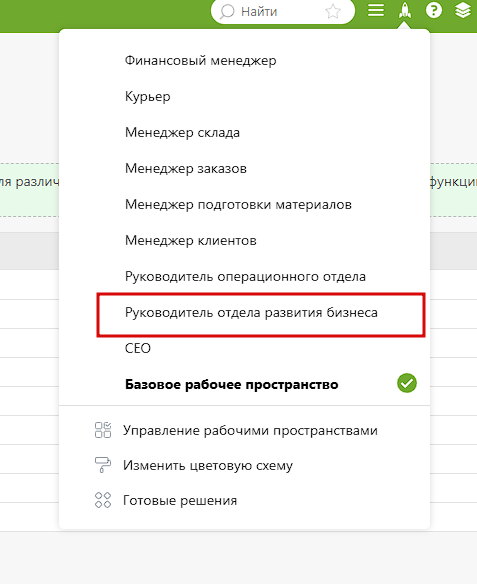Select Базовое рабочее пространство entry
Viewport: 477px width, 584px height.
pyautogui.click(x=231, y=384)
